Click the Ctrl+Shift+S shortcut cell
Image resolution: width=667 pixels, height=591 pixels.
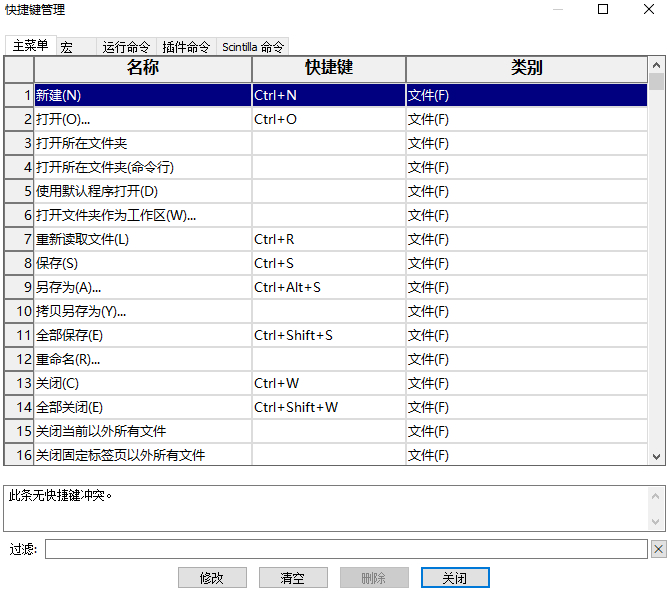pos(329,335)
